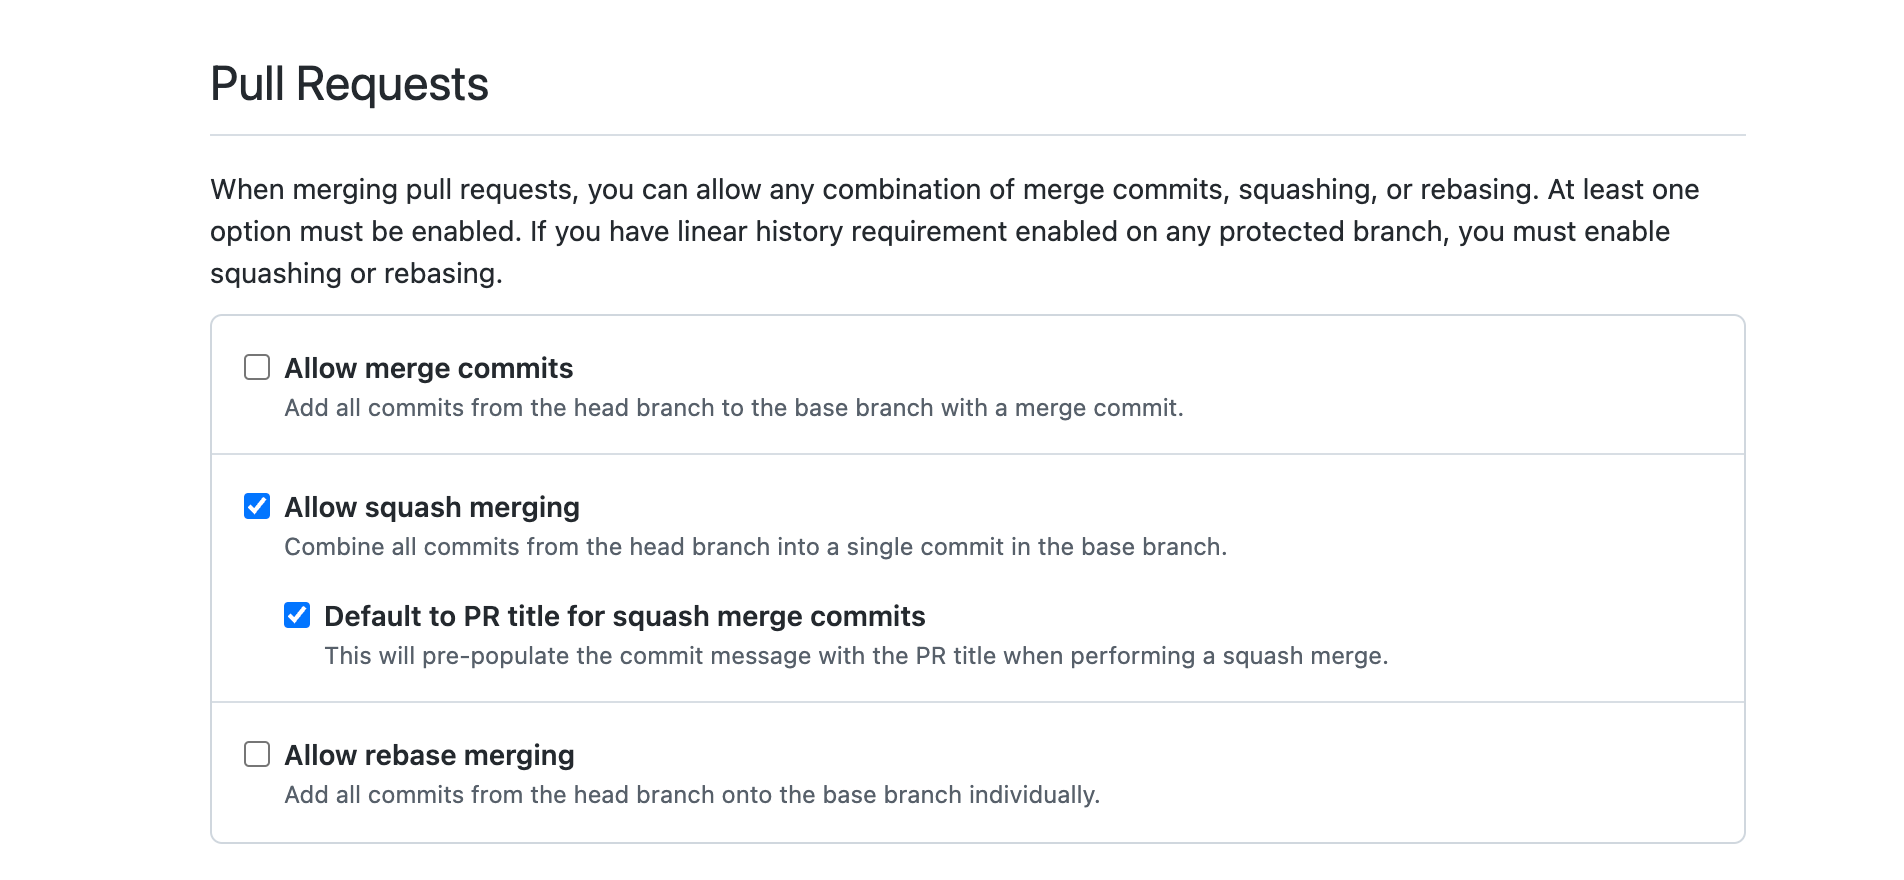Click the merge commit description text
Image resolution: width=1904 pixels, height=880 pixels.
[734, 407]
